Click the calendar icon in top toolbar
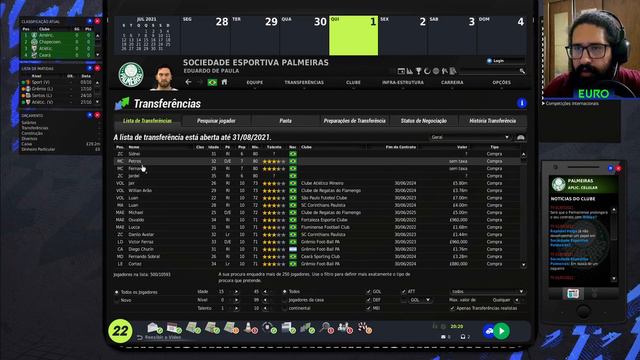The width and height of the screenshot is (640, 360). [401, 71]
